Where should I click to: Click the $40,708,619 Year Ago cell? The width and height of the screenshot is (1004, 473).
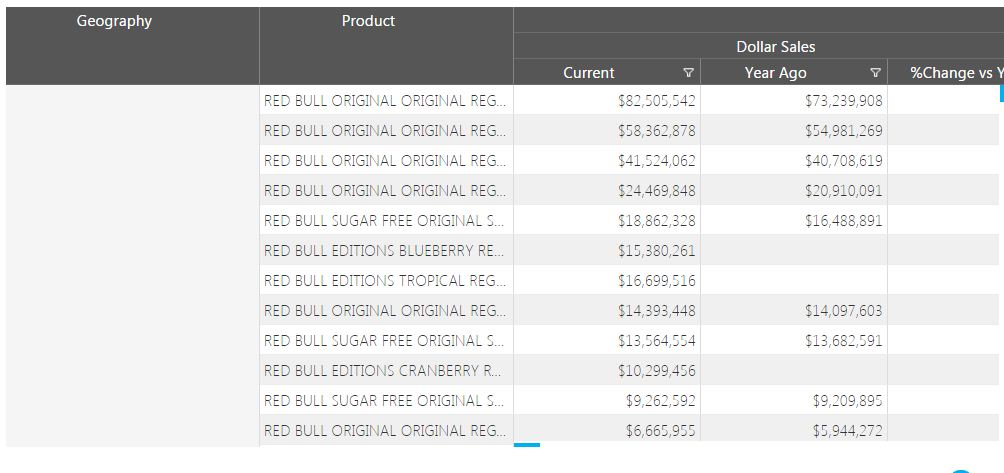click(x=843, y=161)
